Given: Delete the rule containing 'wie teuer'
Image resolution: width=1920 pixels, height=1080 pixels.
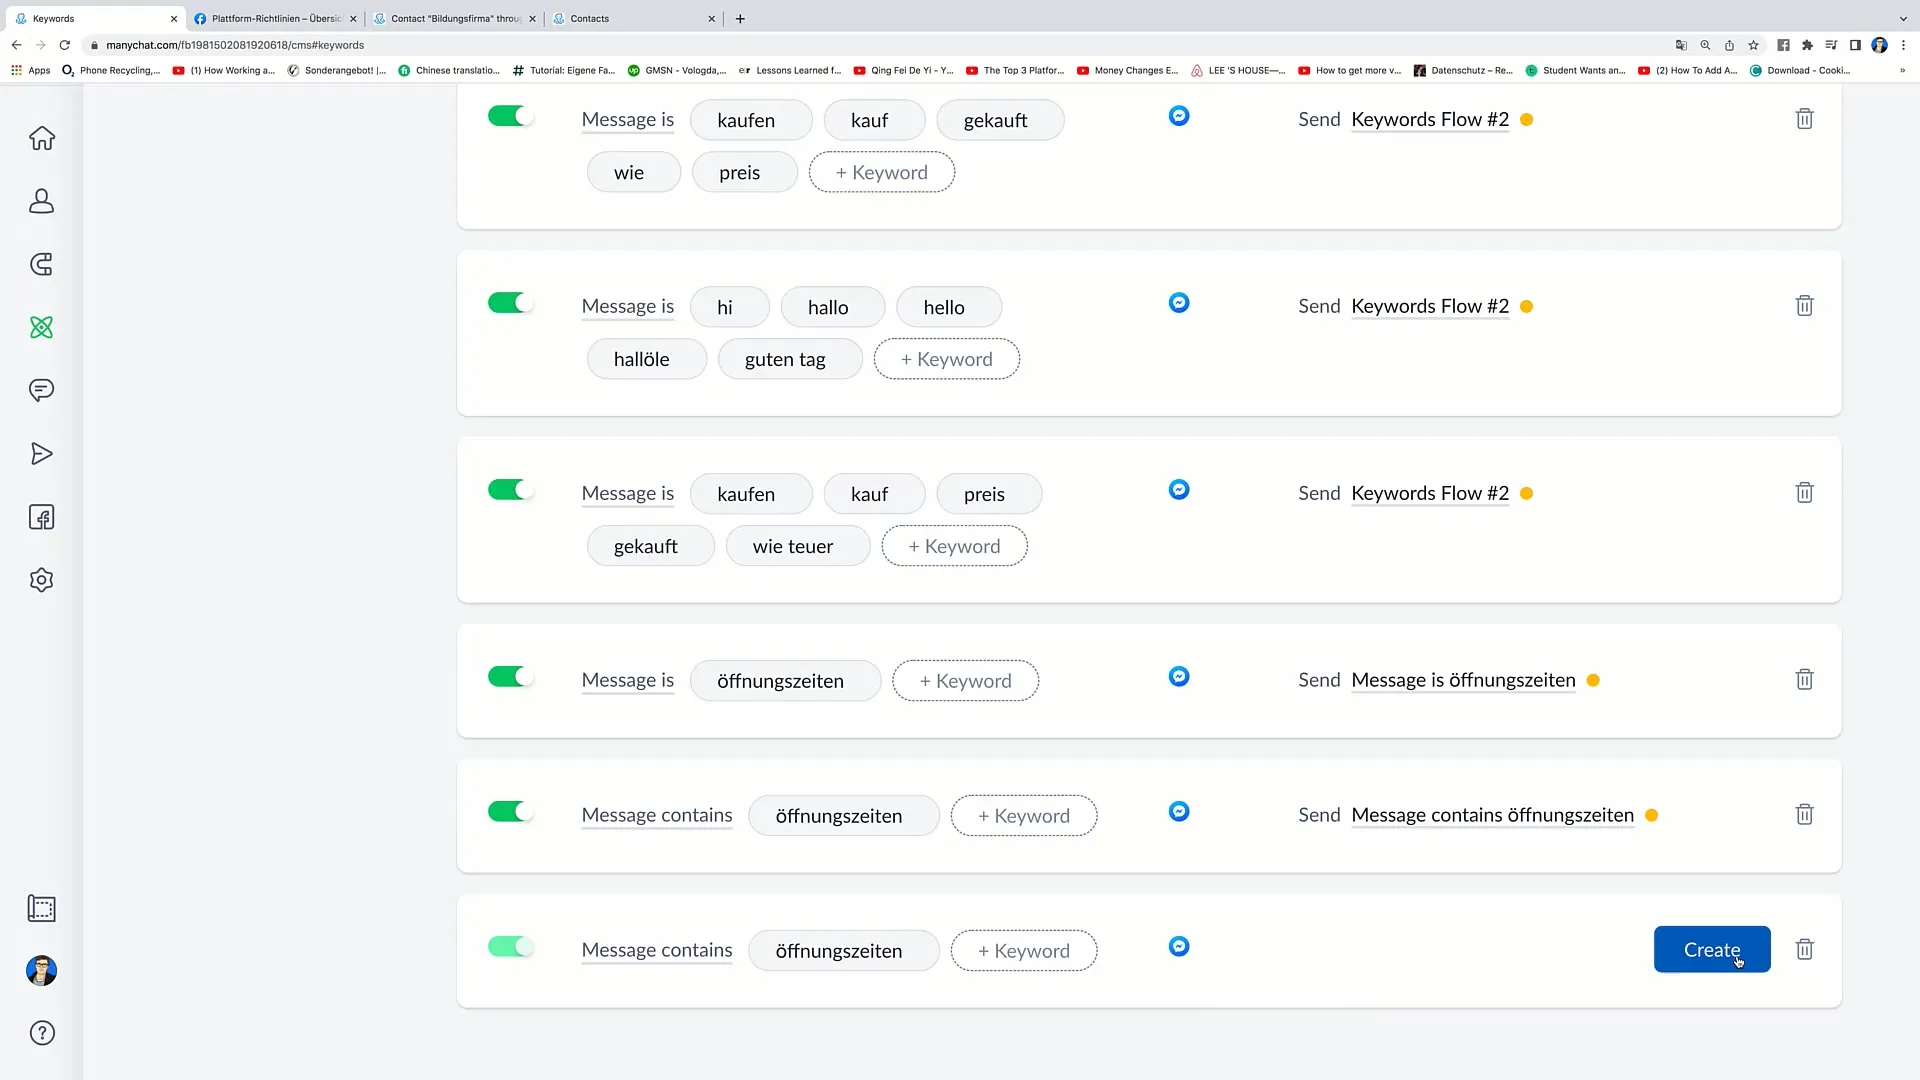Looking at the screenshot, I should [x=1804, y=493].
